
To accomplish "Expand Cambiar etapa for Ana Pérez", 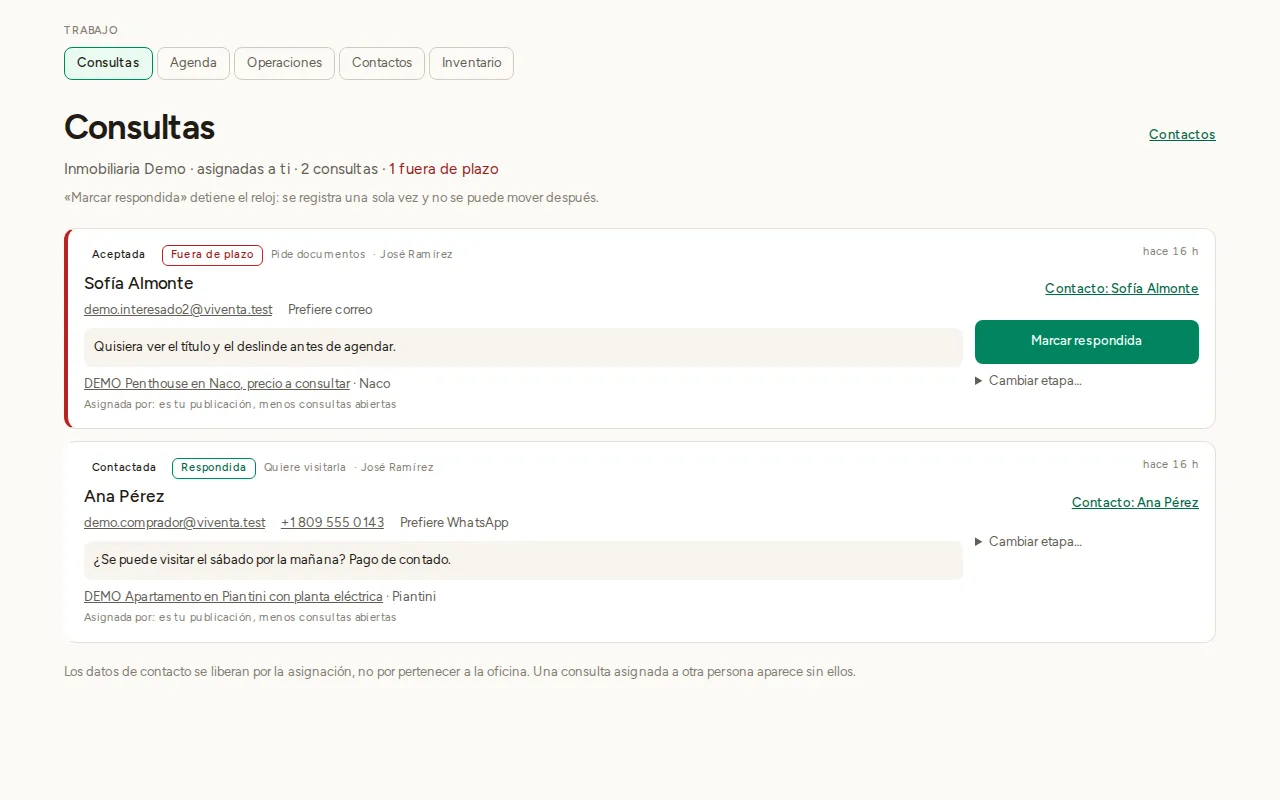I will pos(1029,542).
